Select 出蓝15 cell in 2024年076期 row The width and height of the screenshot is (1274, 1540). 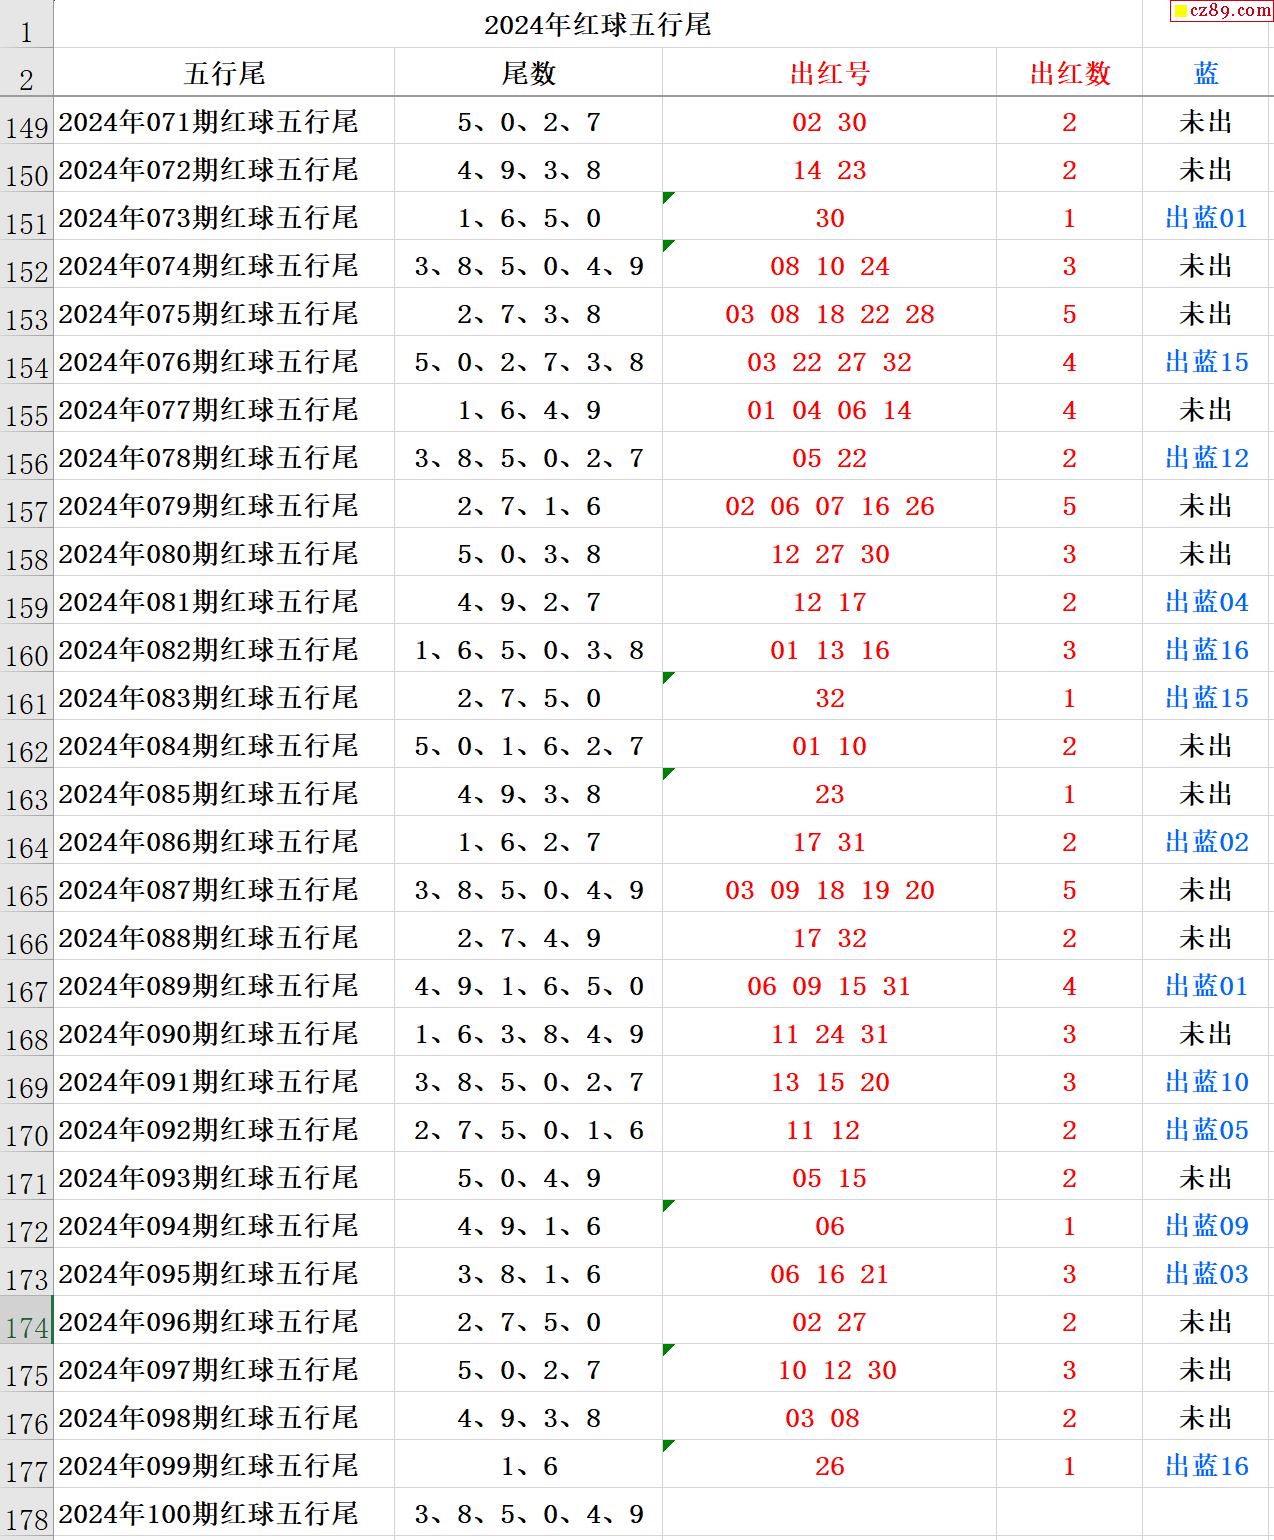1206,361
